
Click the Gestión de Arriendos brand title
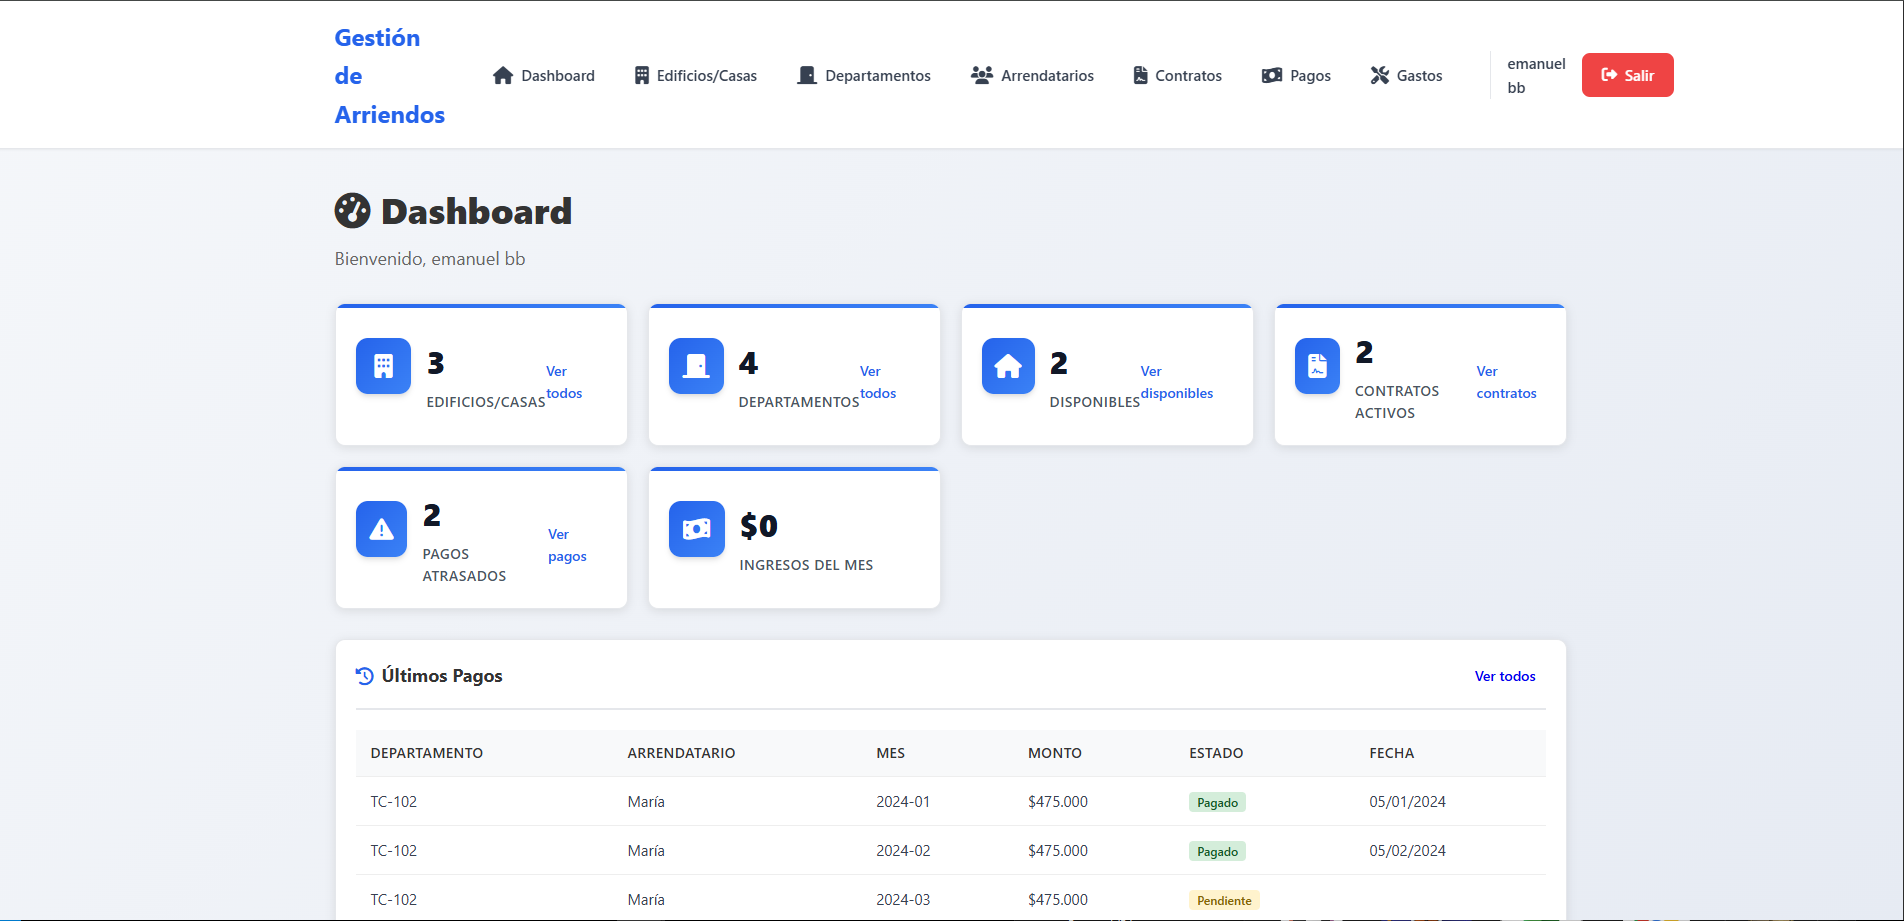pyautogui.click(x=390, y=76)
